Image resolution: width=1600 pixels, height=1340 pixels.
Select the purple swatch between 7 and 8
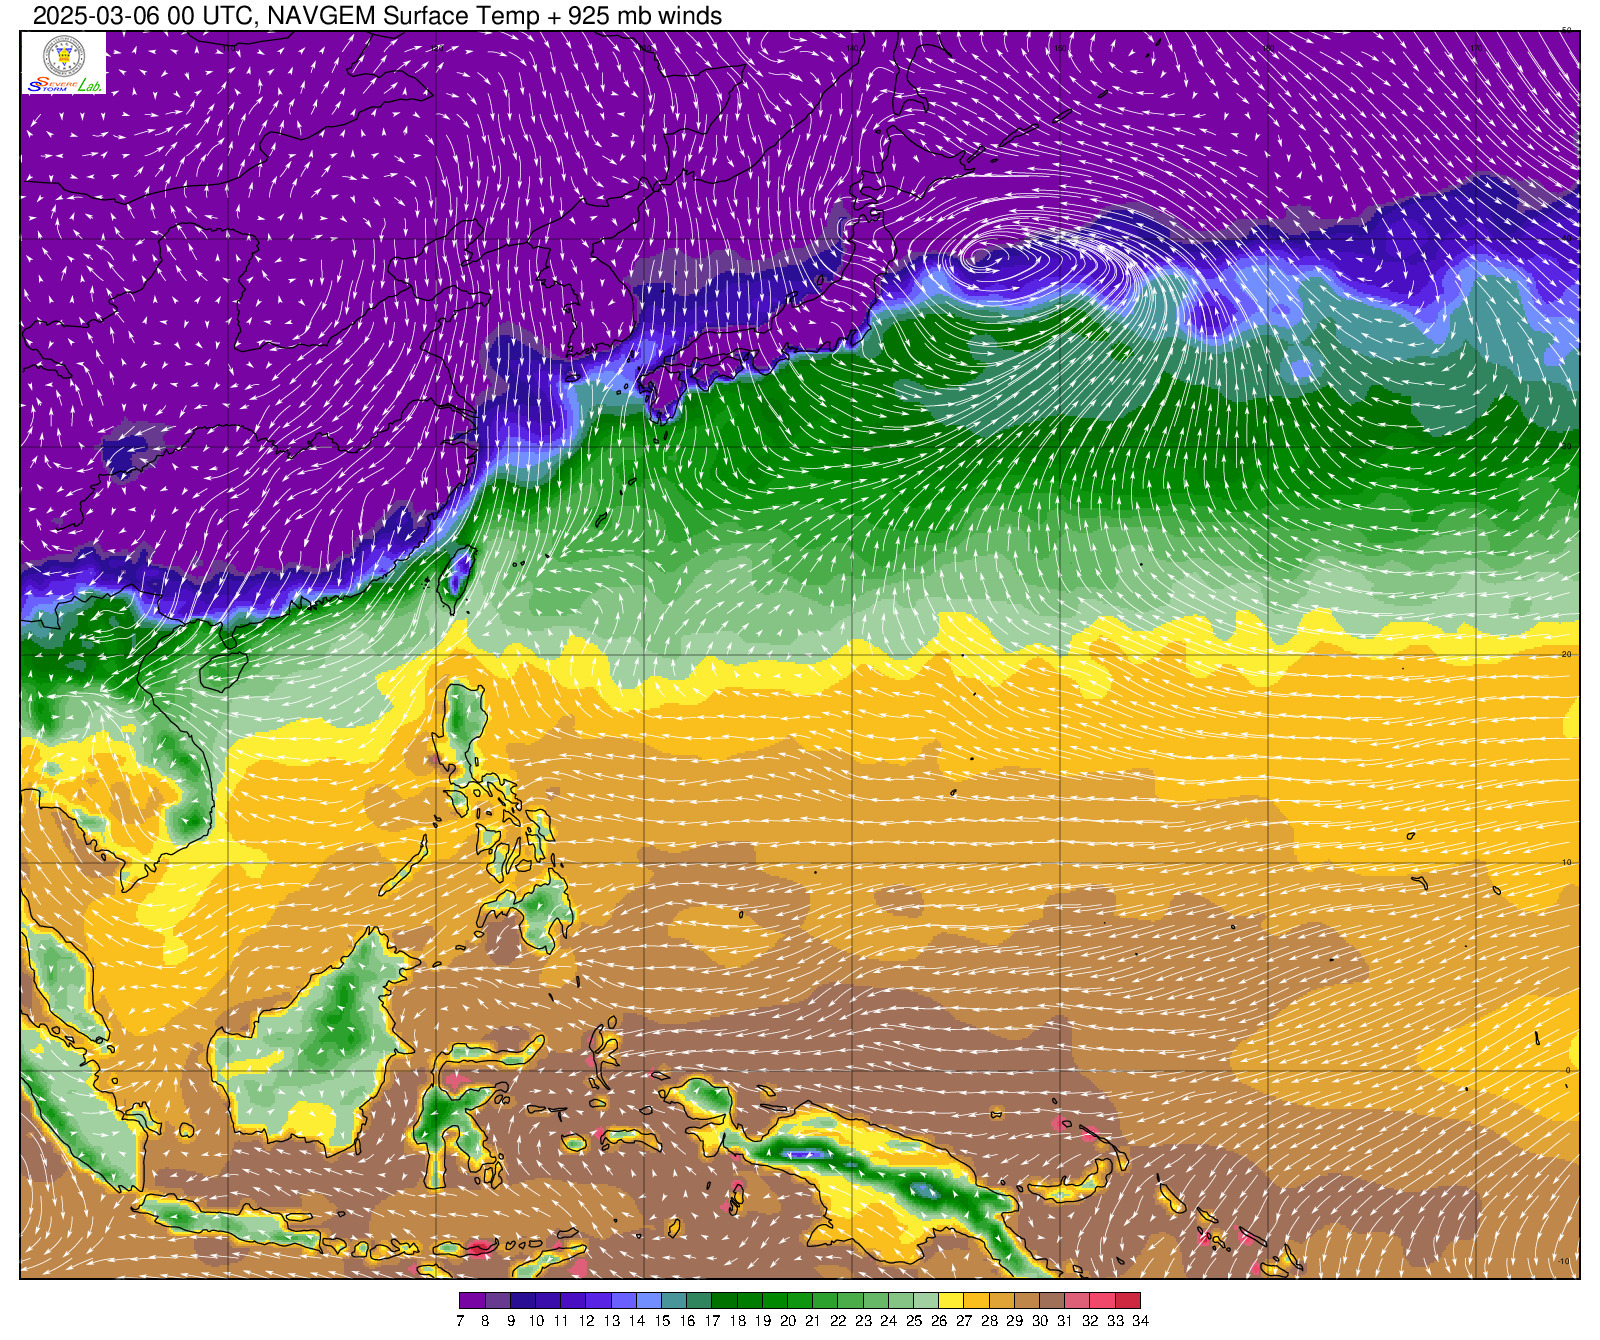472,1300
